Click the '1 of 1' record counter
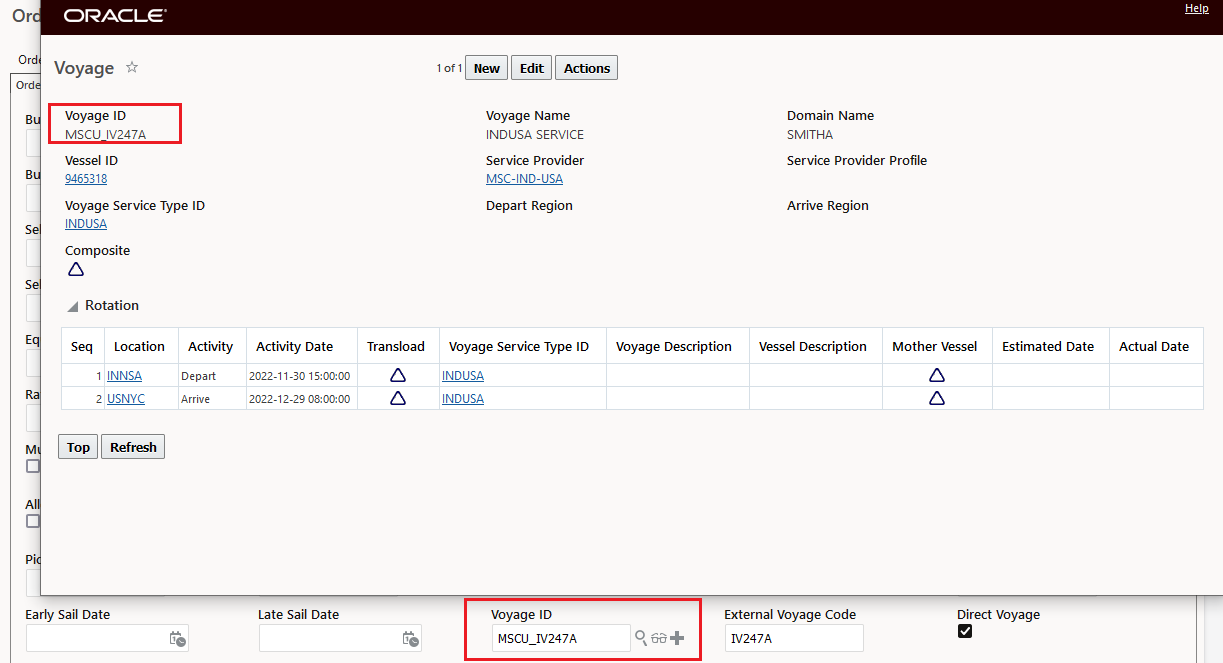The width and height of the screenshot is (1223, 663). click(449, 68)
